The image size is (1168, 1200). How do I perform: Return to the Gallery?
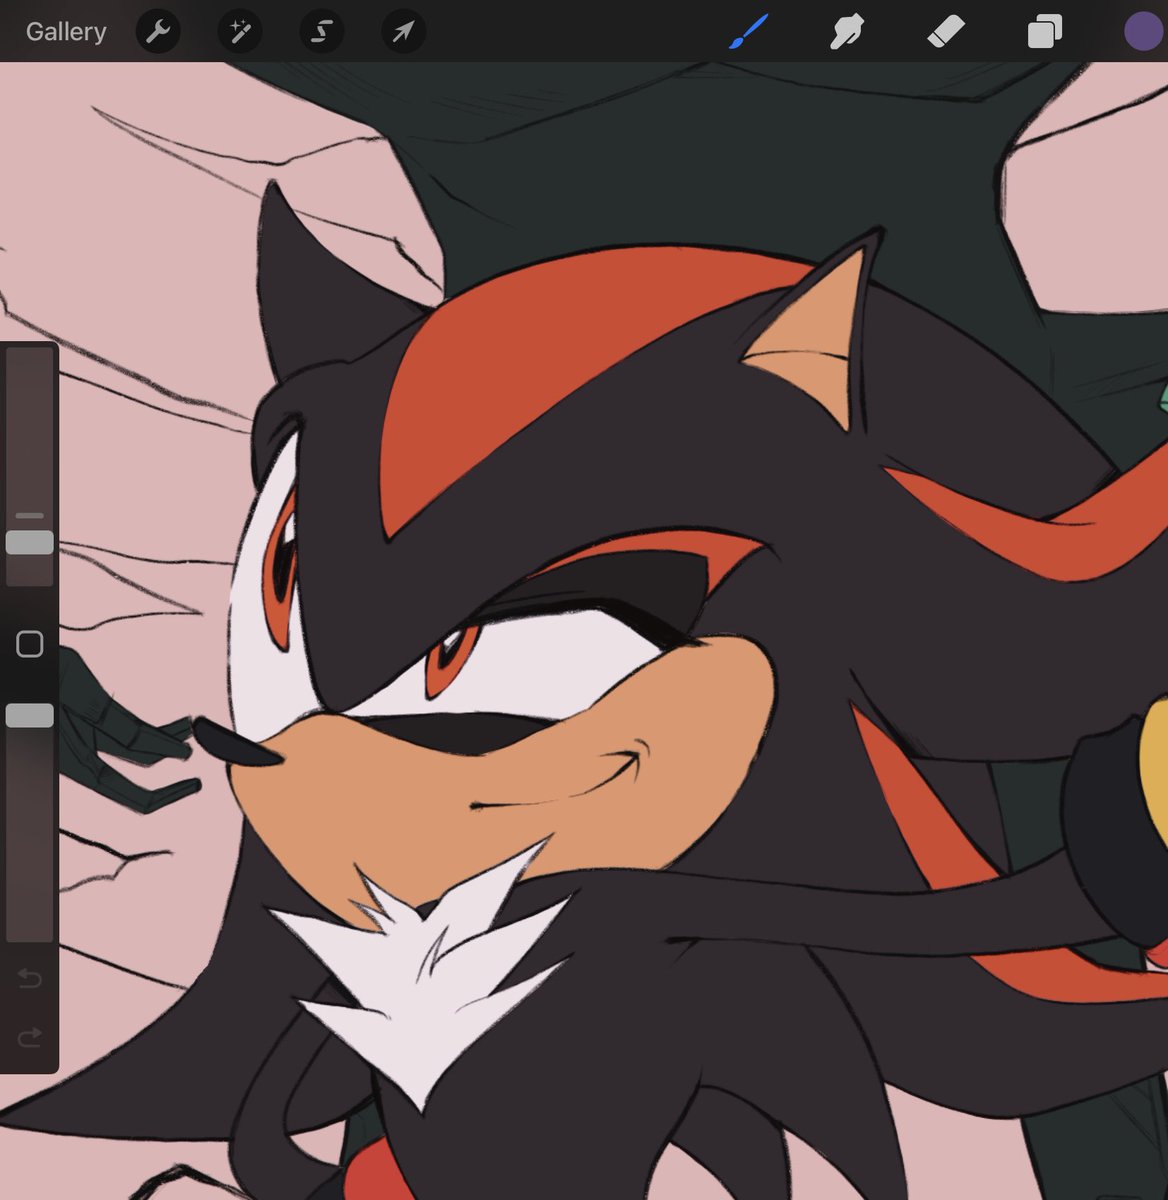click(x=66, y=32)
